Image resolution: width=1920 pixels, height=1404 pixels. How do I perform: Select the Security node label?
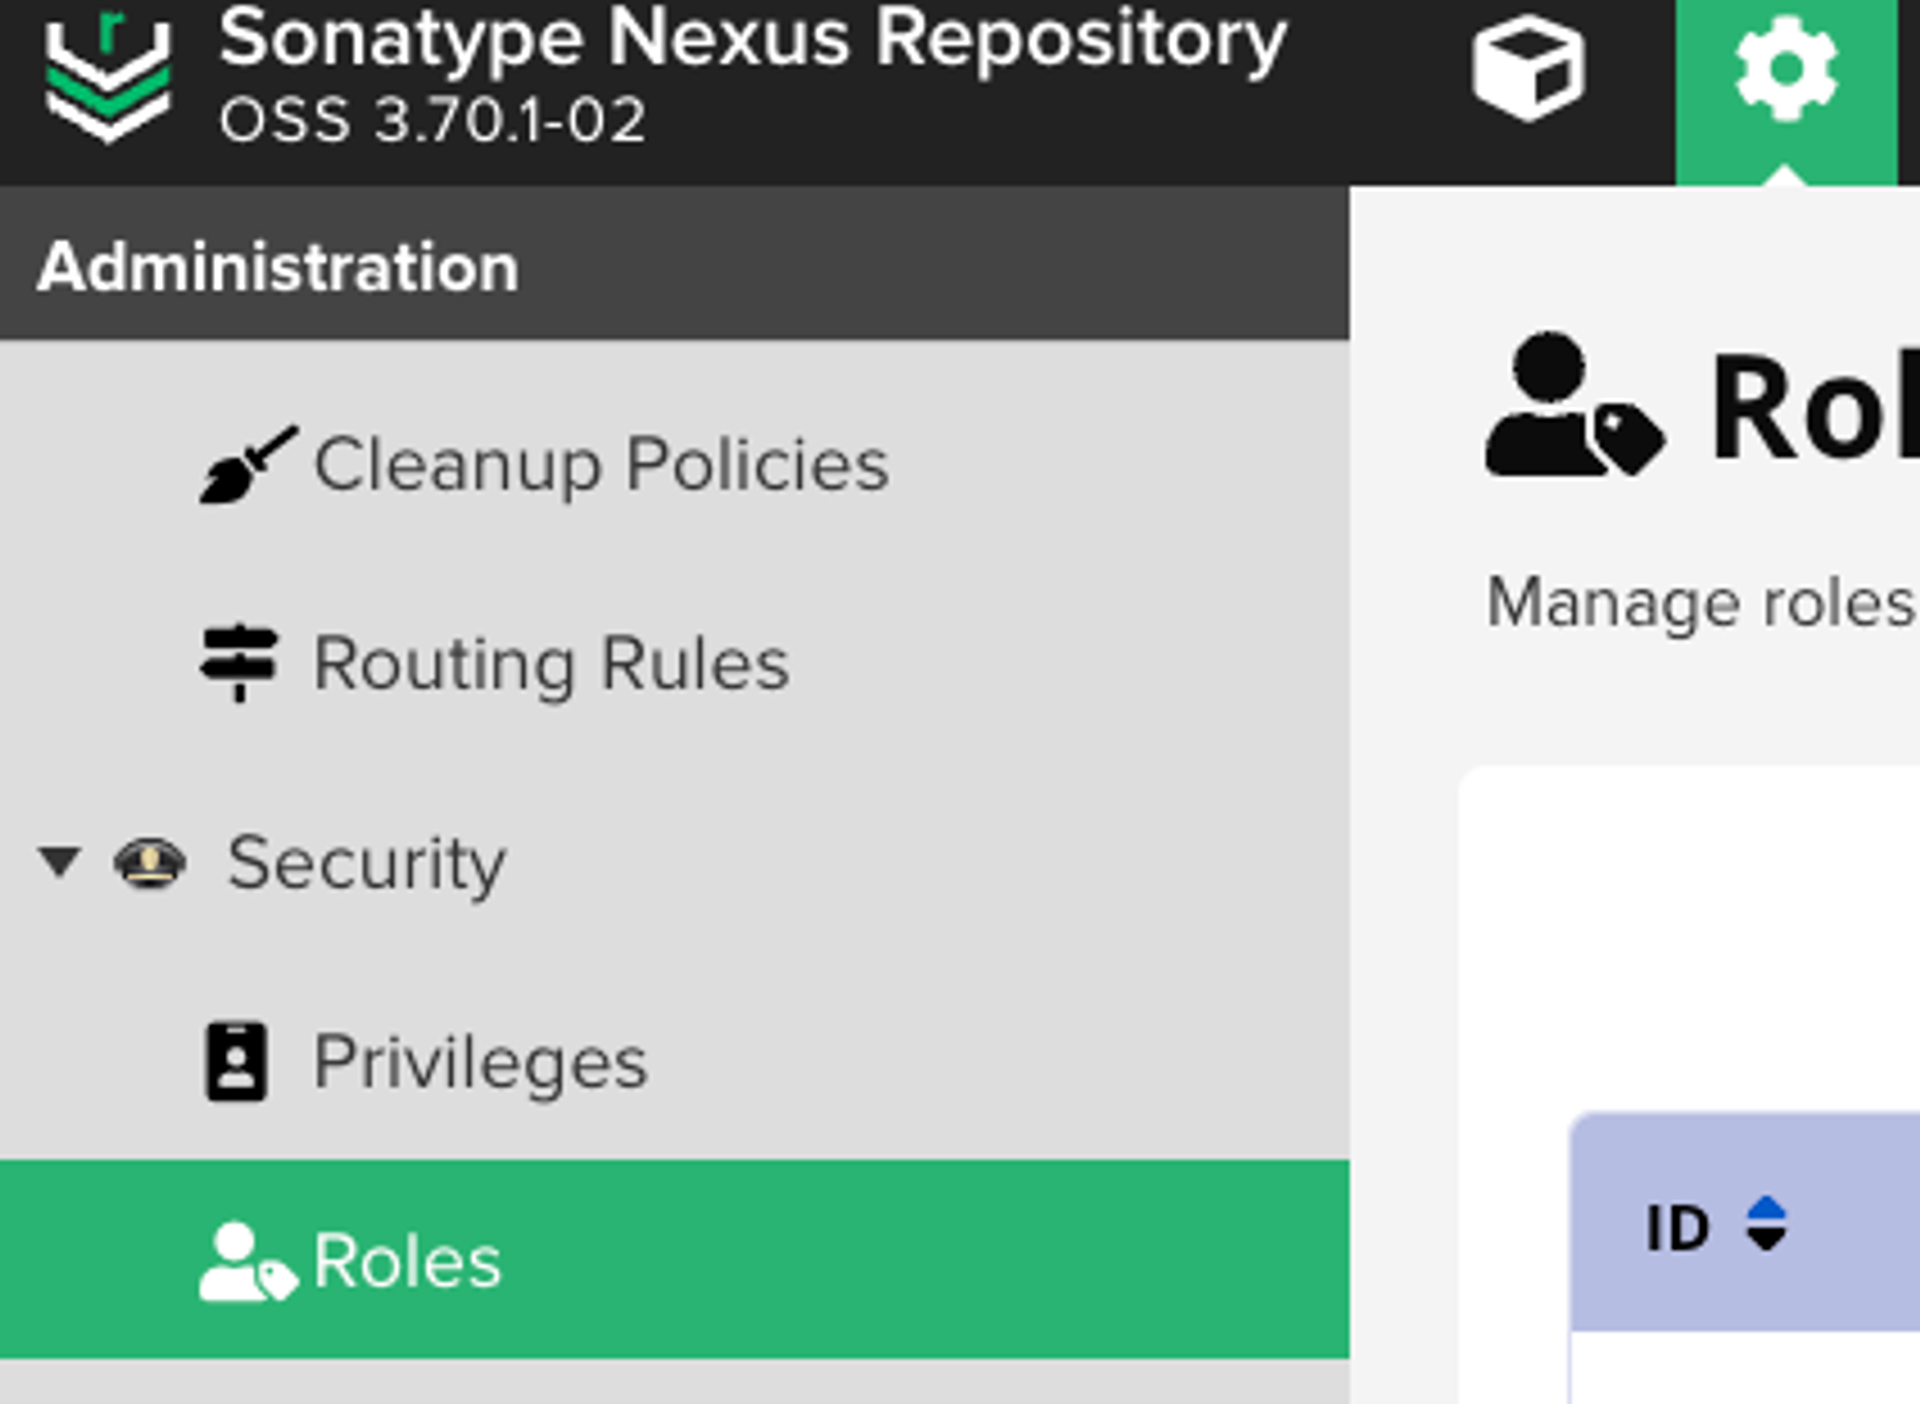[x=366, y=862]
